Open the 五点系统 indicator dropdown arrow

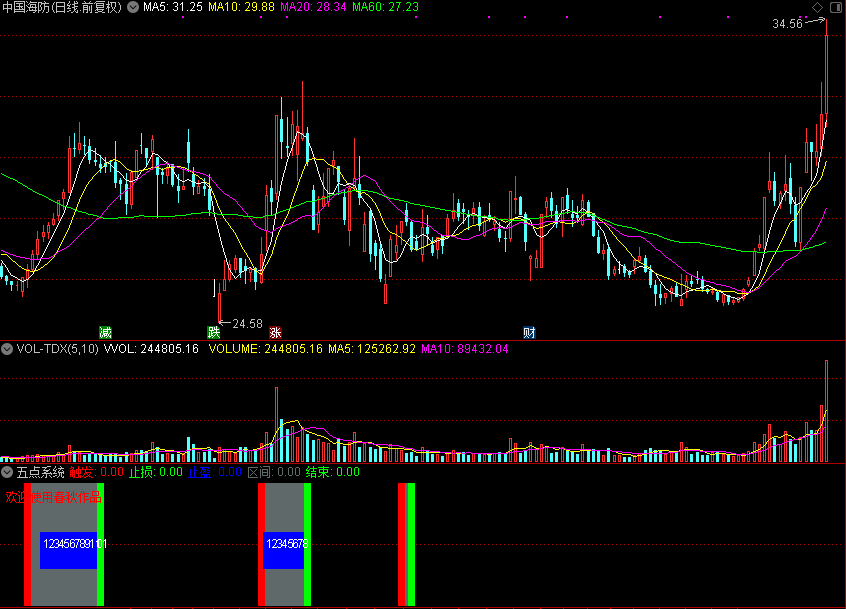[7, 472]
